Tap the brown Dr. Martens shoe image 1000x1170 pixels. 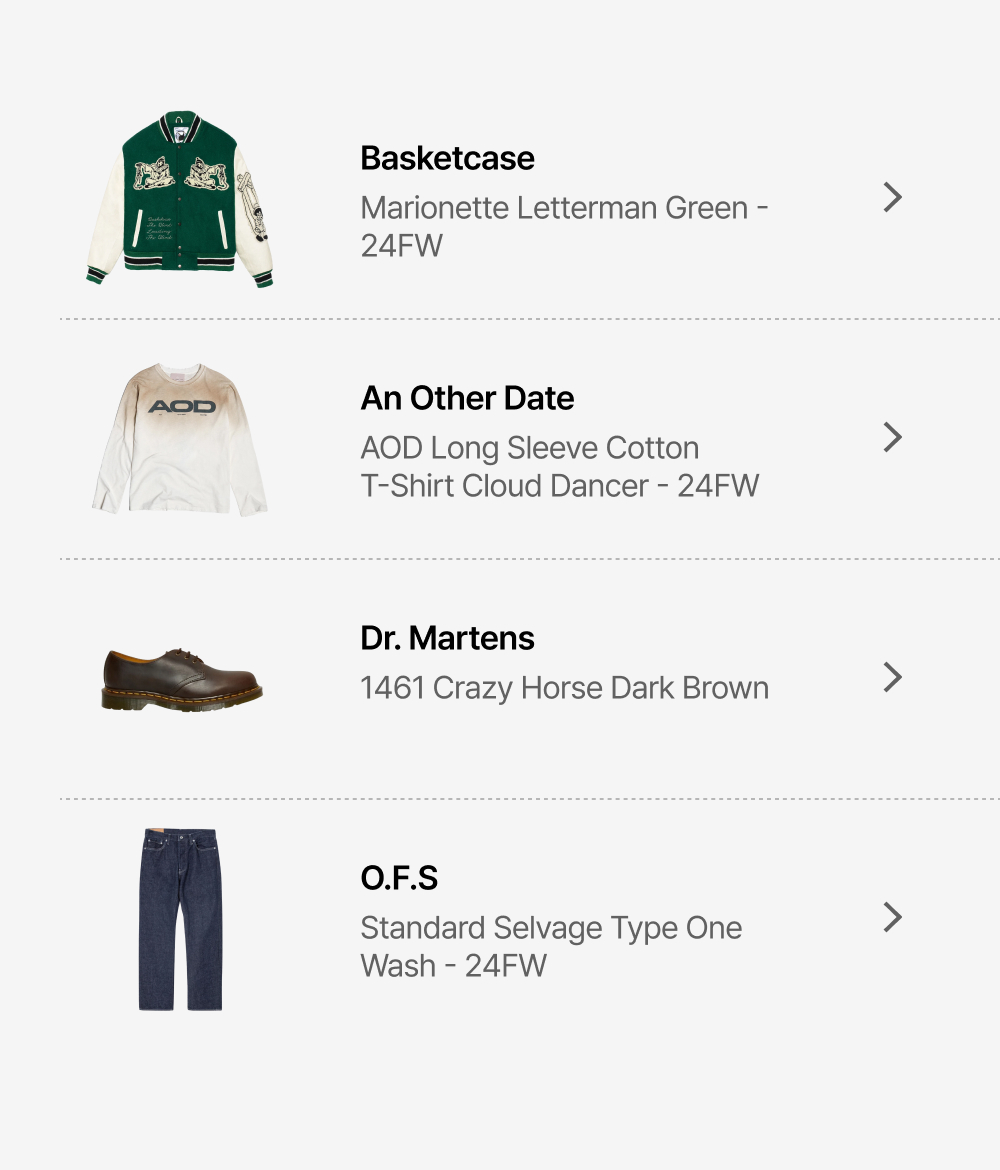(x=181, y=679)
